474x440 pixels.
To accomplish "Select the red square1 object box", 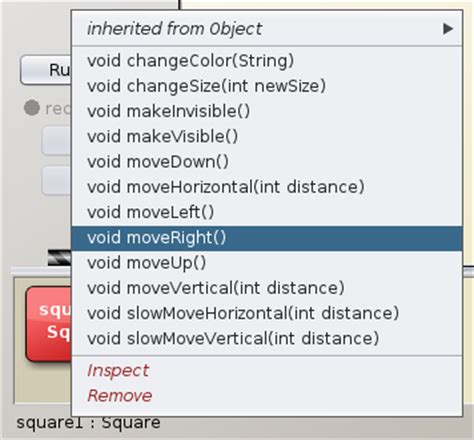I will pos(49,324).
